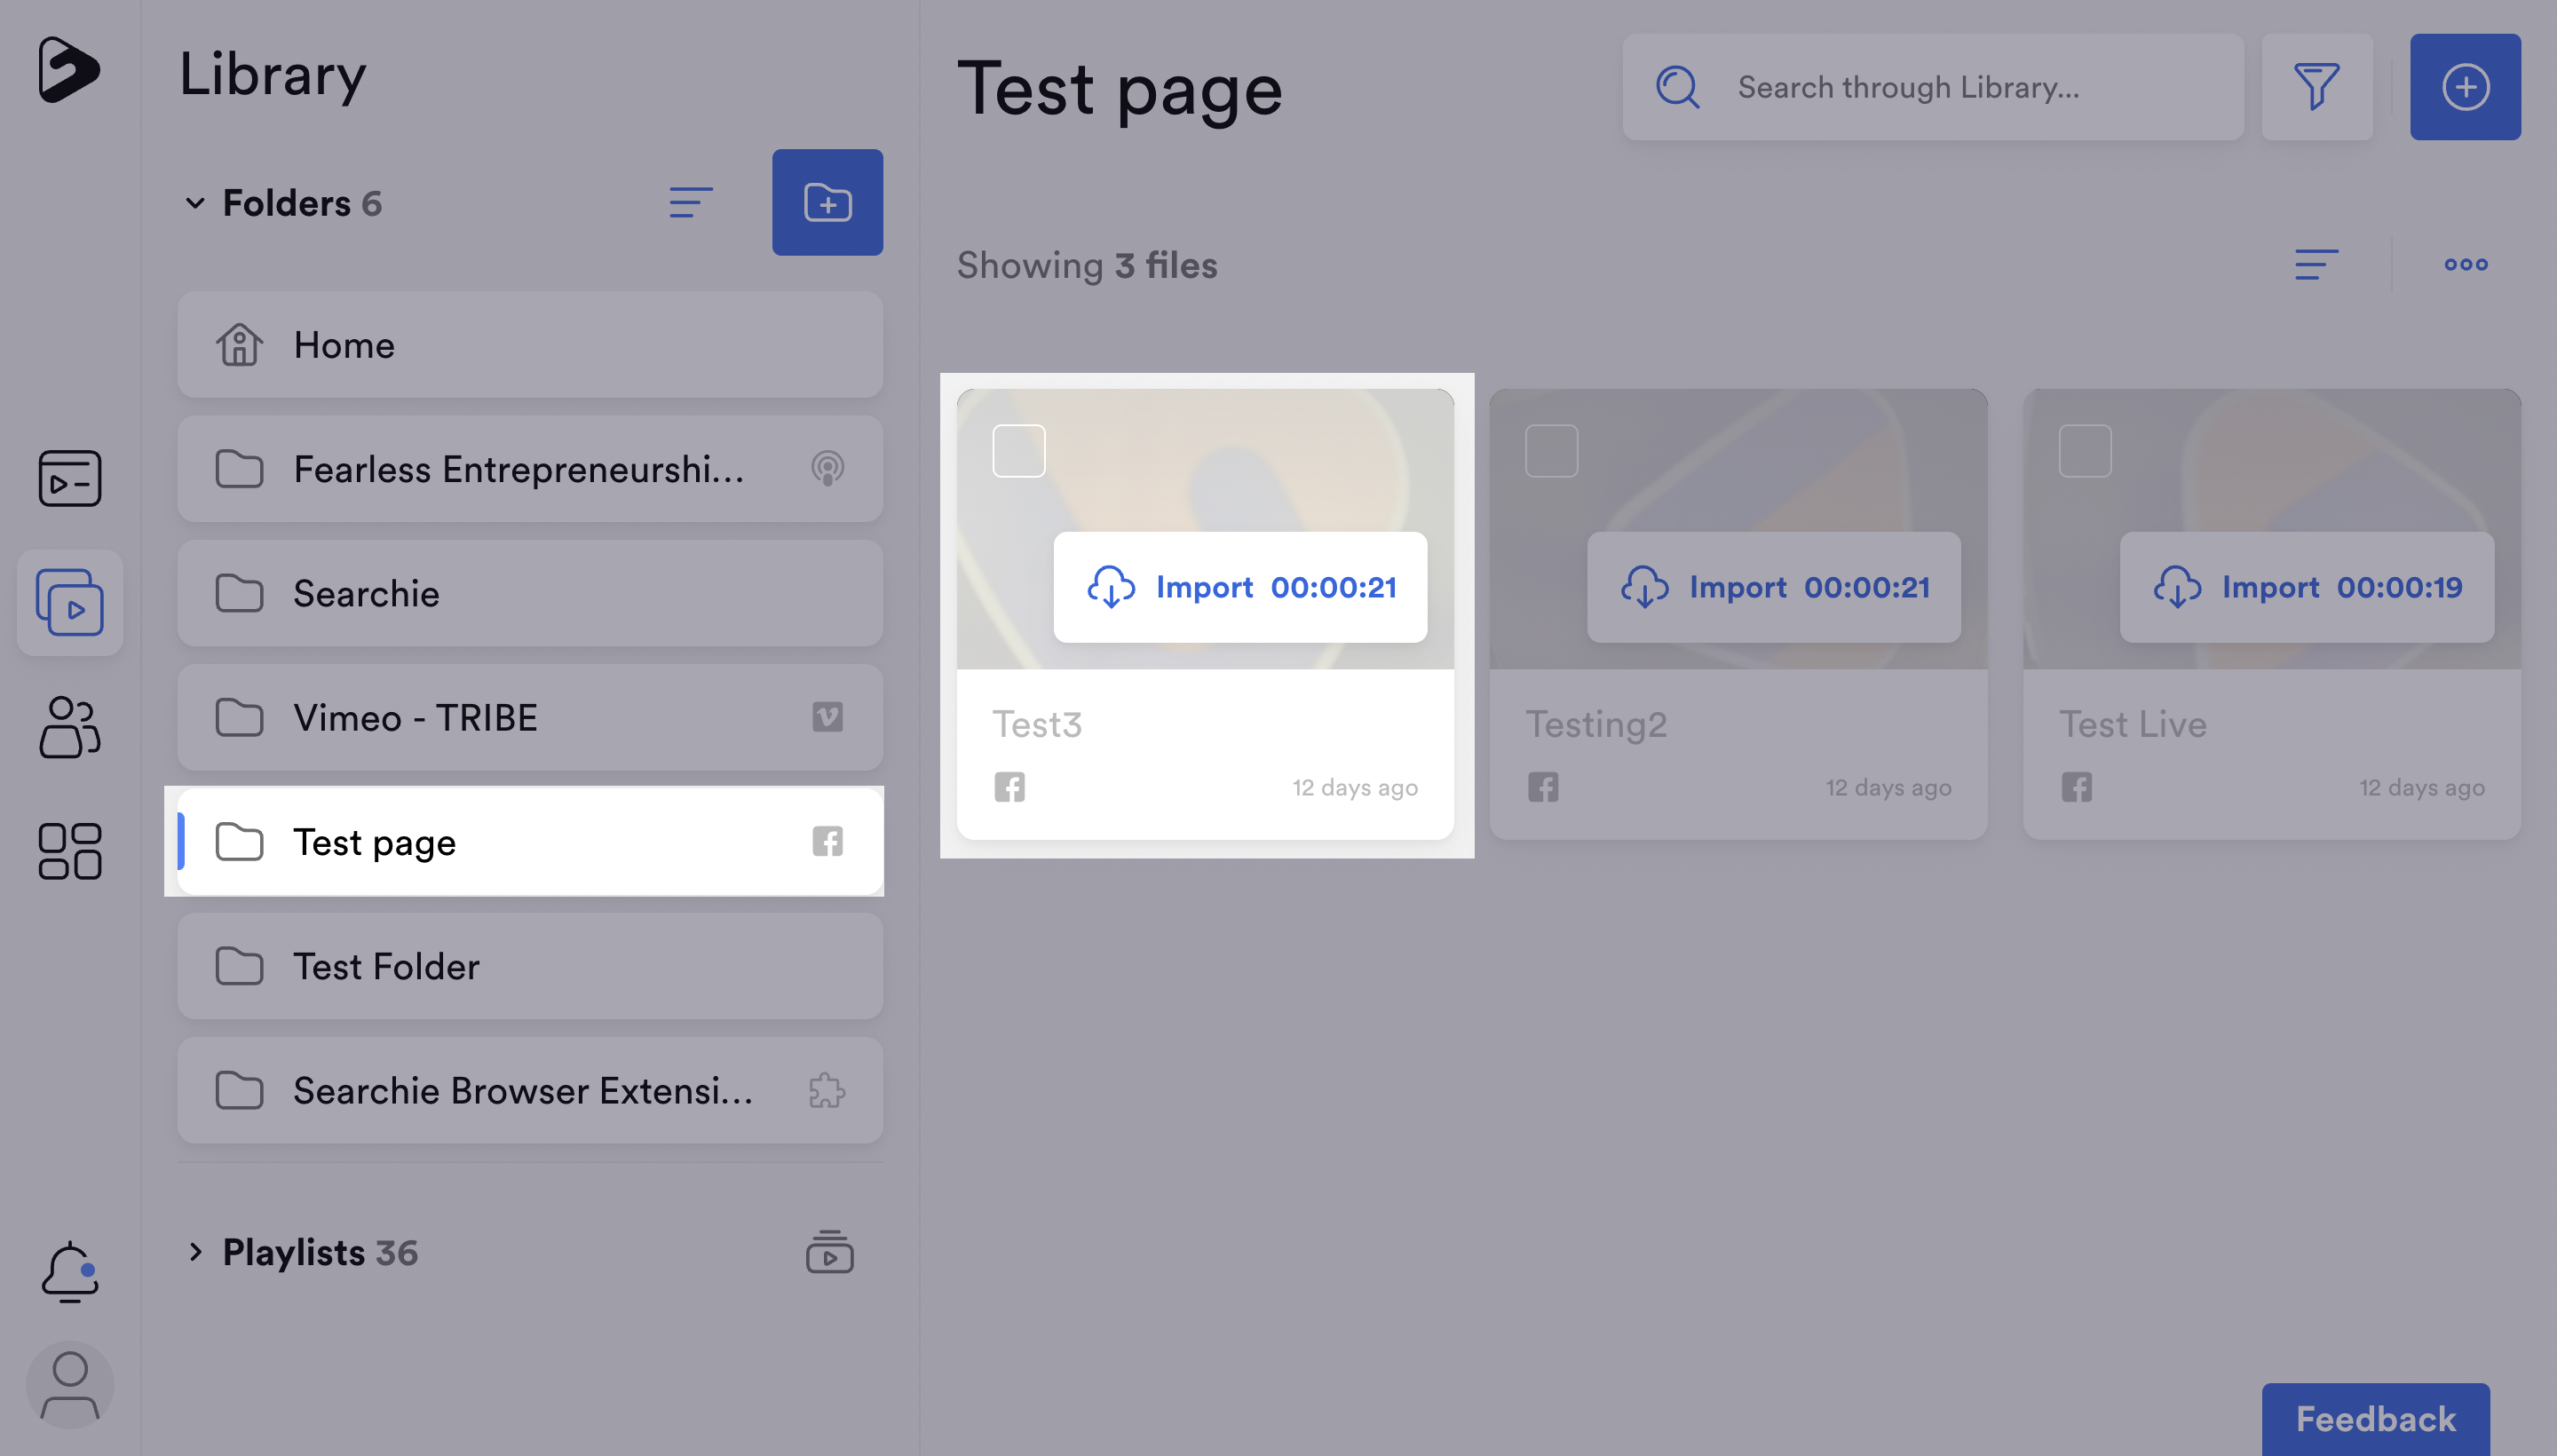
Task: Select the Test3 file checkbox
Action: (1019, 451)
